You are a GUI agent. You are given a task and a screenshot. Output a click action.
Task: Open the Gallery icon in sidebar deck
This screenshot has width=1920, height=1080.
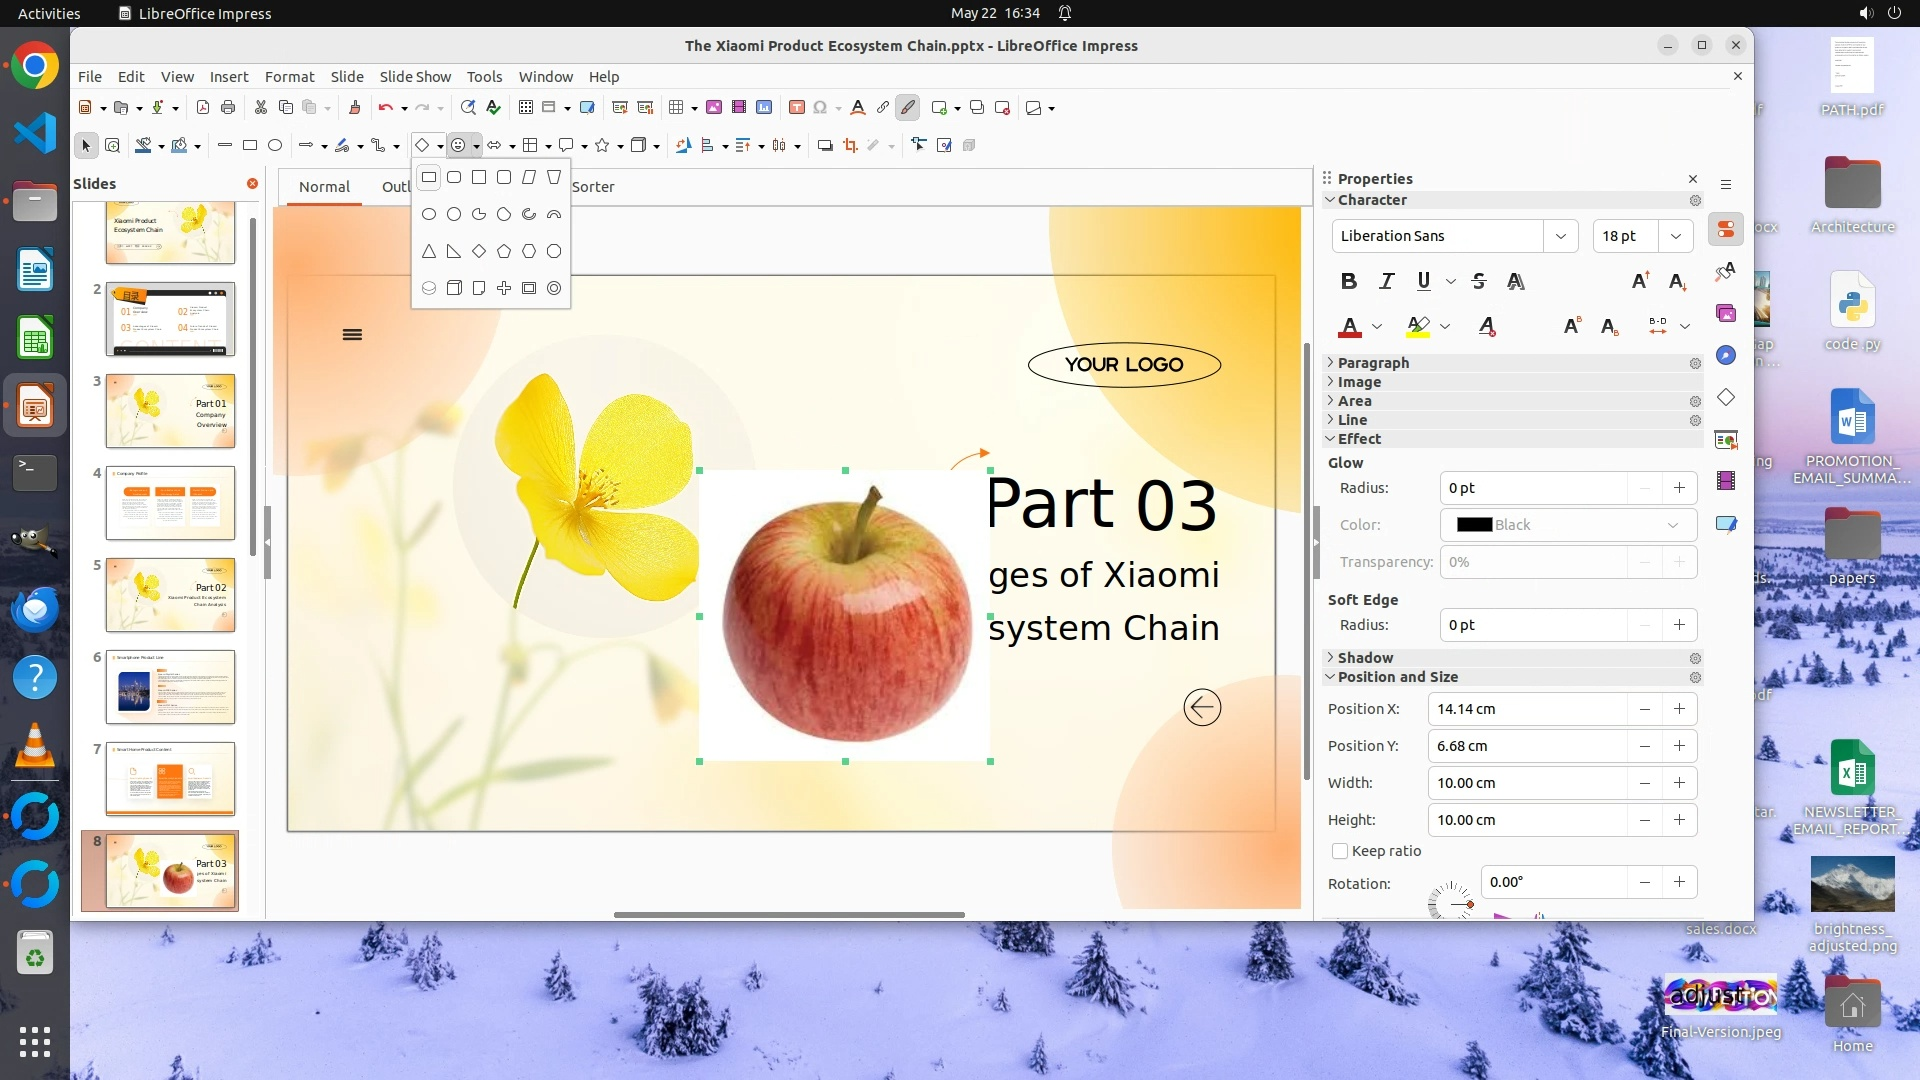(x=1726, y=313)
